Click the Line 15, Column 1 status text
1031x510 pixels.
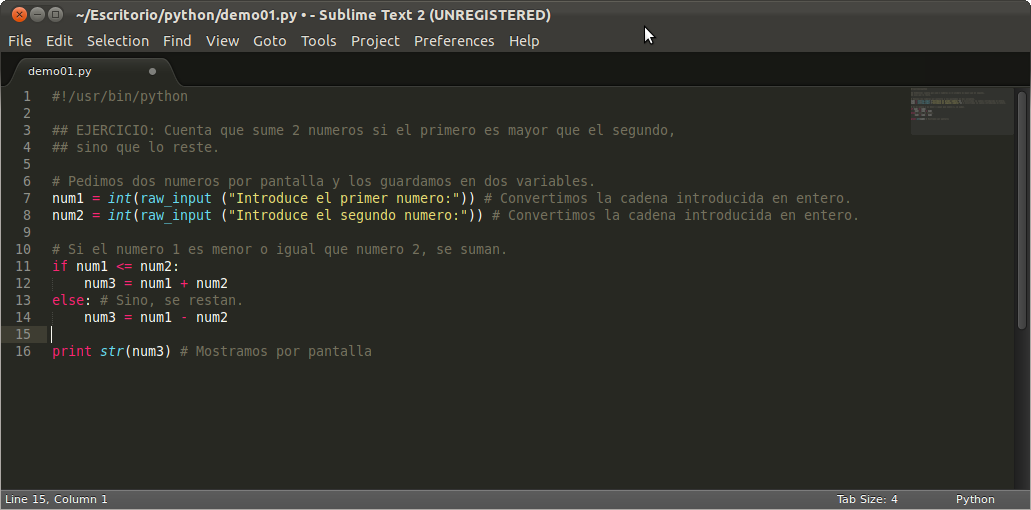pyautogui.click(x=56, y=499)
